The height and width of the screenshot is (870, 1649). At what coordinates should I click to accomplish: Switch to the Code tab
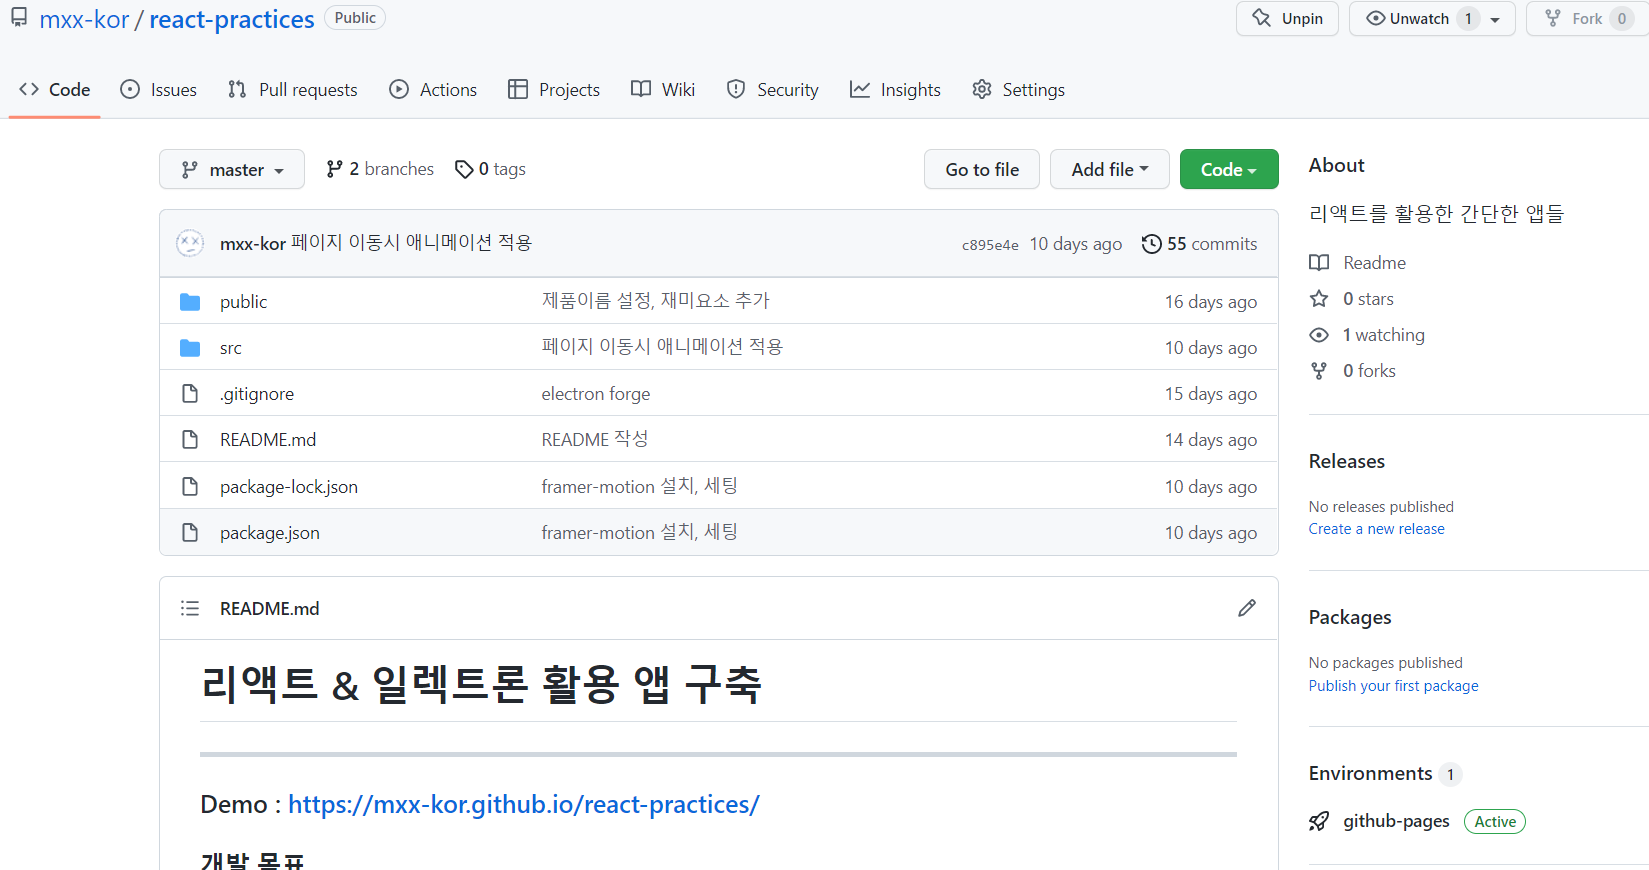tap(55, 90)
